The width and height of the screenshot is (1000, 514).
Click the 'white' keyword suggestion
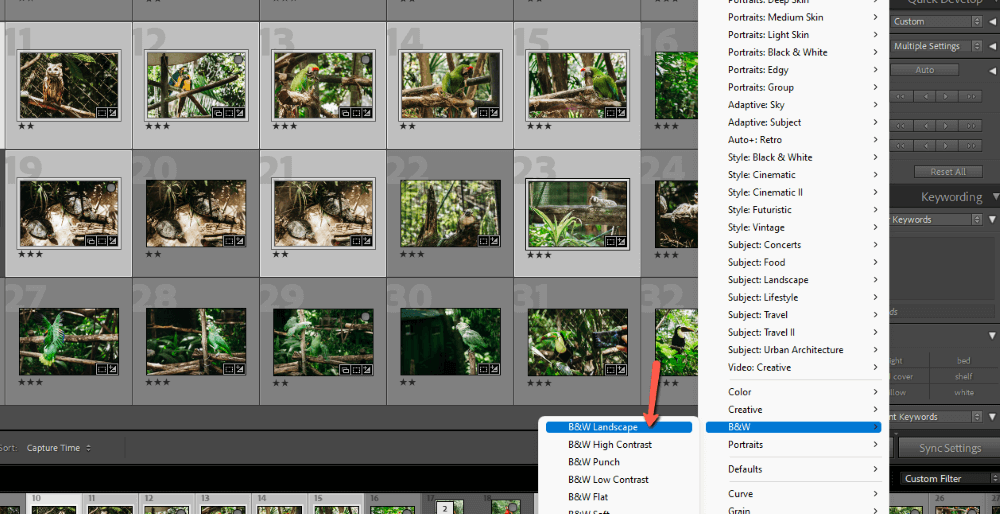coord(964,392)
